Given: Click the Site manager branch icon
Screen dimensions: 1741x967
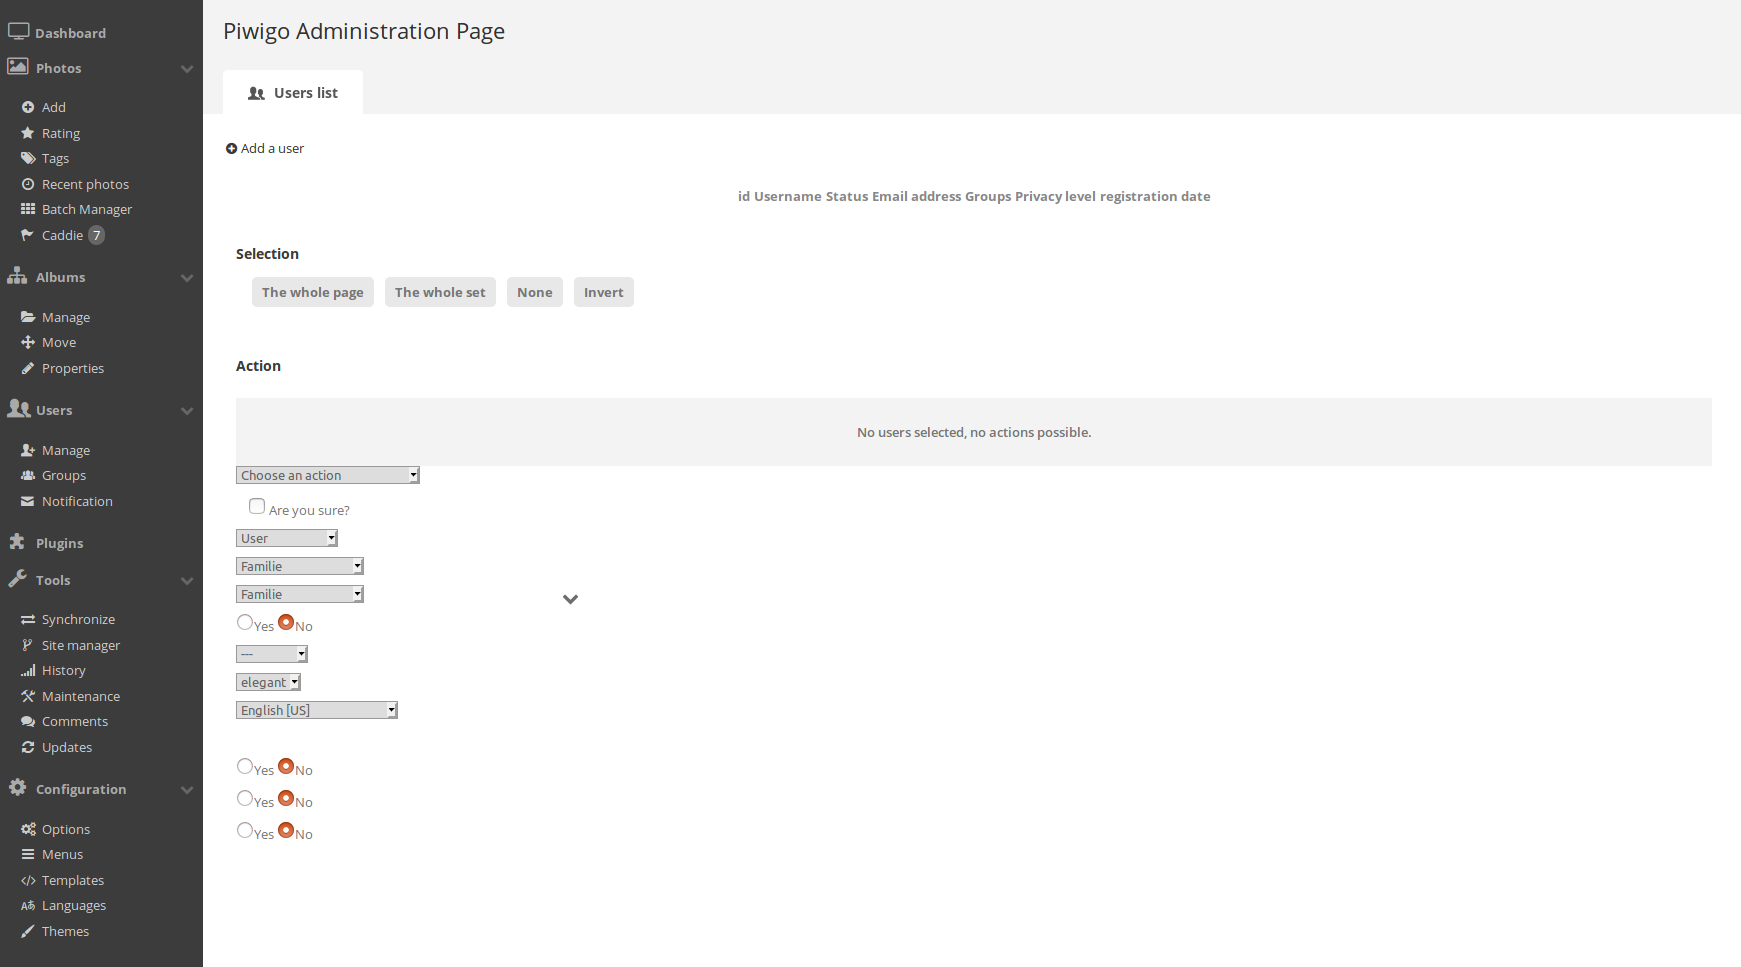Looking at the screenshot, I should click(x=28, y=645).
